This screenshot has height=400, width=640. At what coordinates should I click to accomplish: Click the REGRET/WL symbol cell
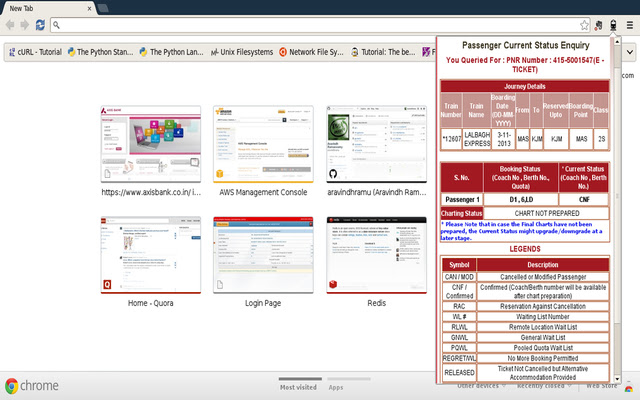click(x=459, y=358)
